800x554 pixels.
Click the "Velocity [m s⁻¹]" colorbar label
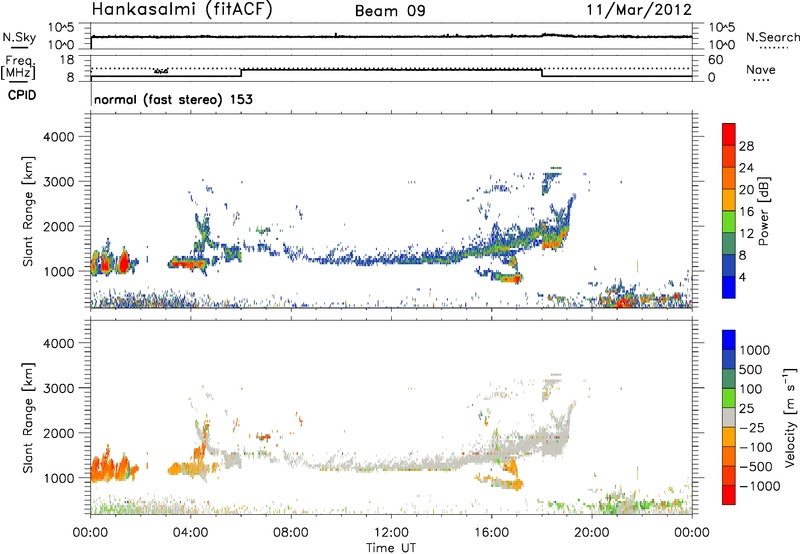tap(790, 417)
